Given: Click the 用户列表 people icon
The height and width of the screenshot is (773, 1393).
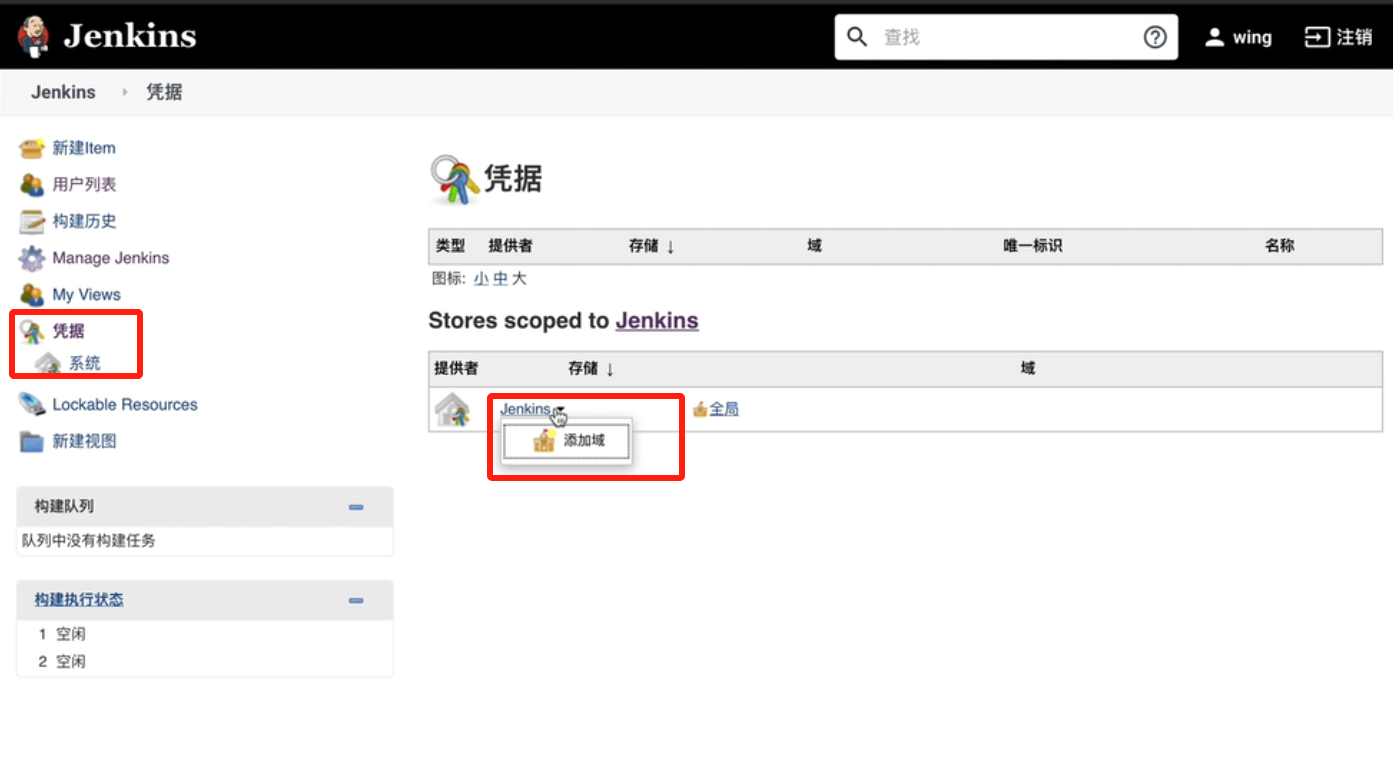Looking at the screenshot, I should (32, 185).
